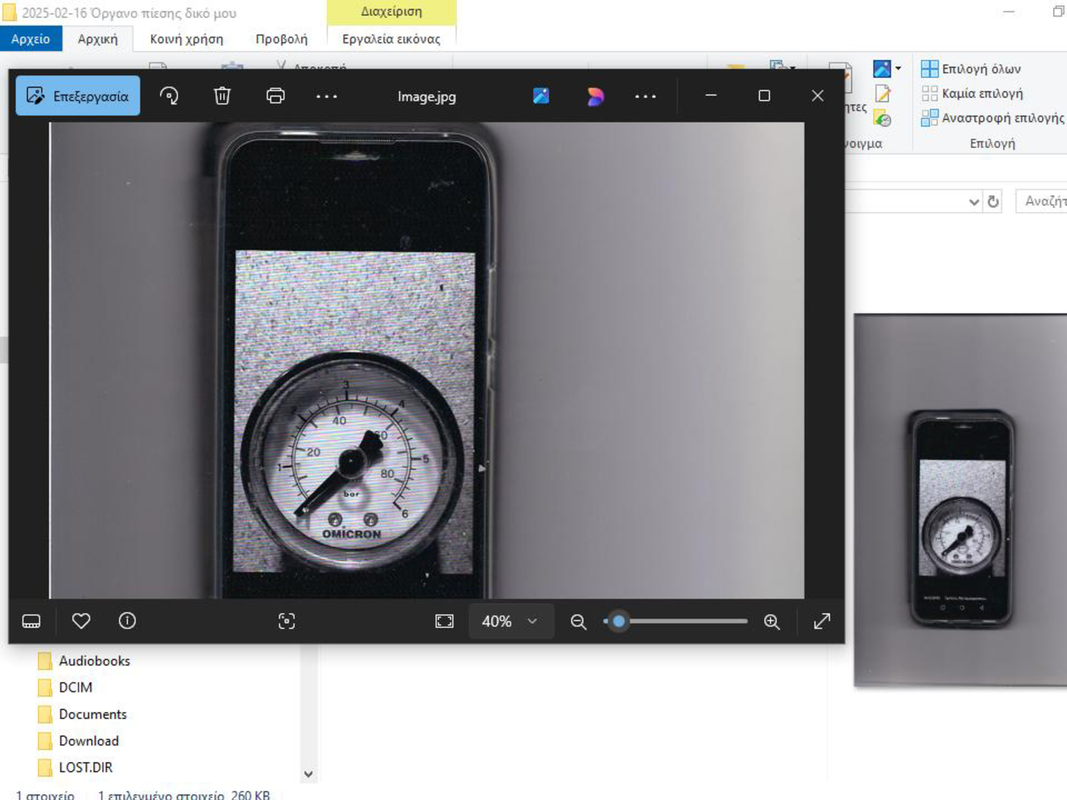Screen dimensions: 1067x800
Task: Start visual scan with the focus-frame icon
Action: pos(286,621)
